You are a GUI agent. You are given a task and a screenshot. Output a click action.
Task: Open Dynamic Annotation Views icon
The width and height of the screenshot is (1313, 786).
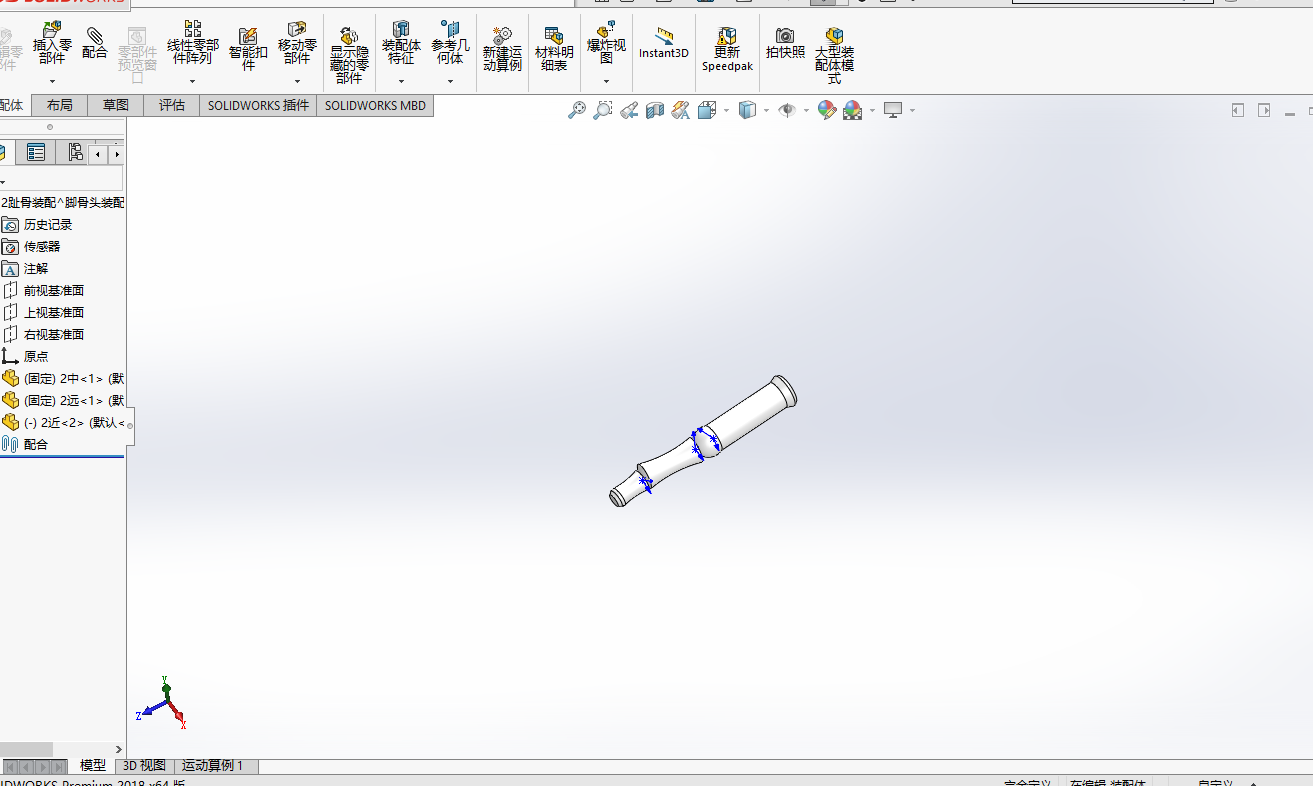click(x=681, y=110)
